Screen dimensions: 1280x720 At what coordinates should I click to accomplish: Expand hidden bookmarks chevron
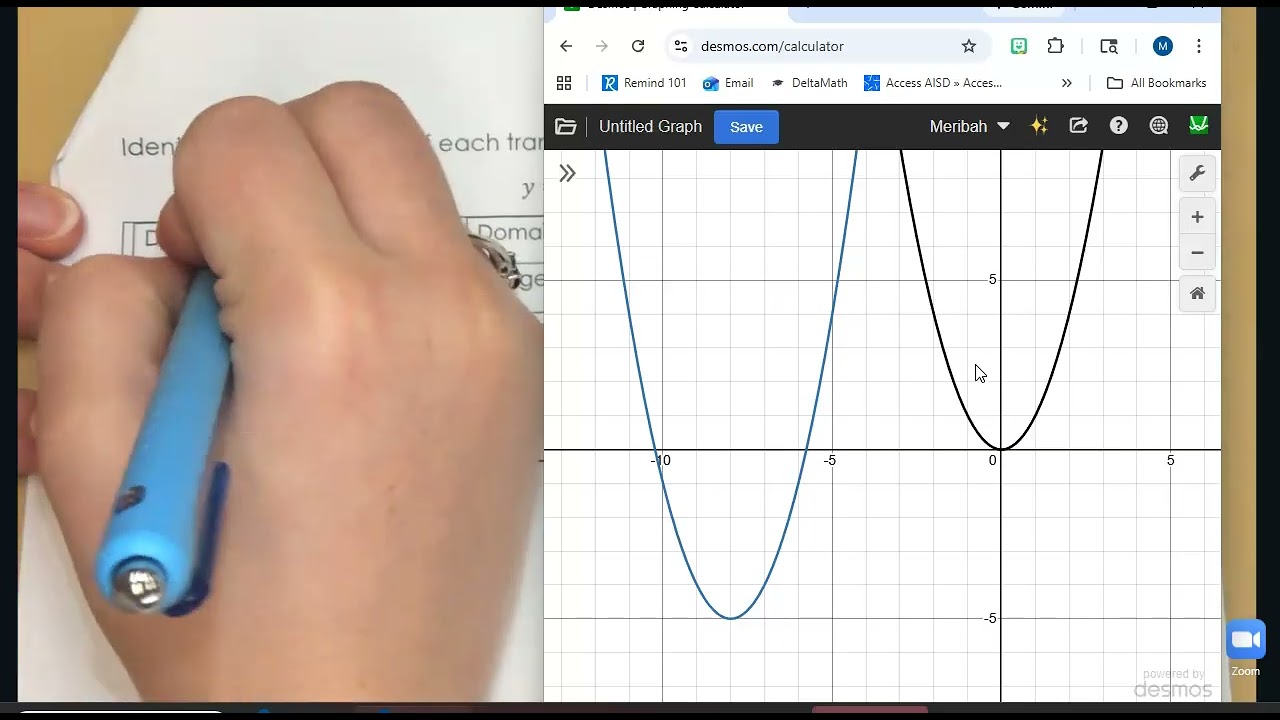point(1066,83)
